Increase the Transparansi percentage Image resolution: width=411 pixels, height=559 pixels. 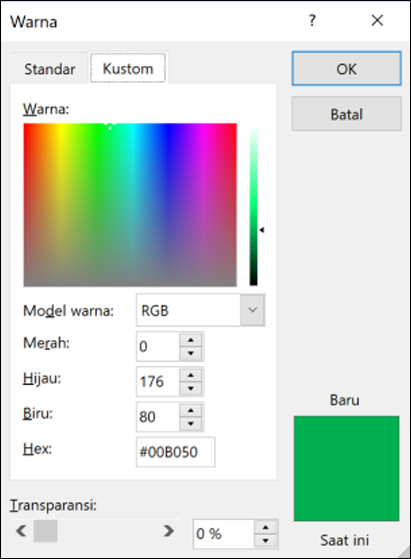coord(265,527)
